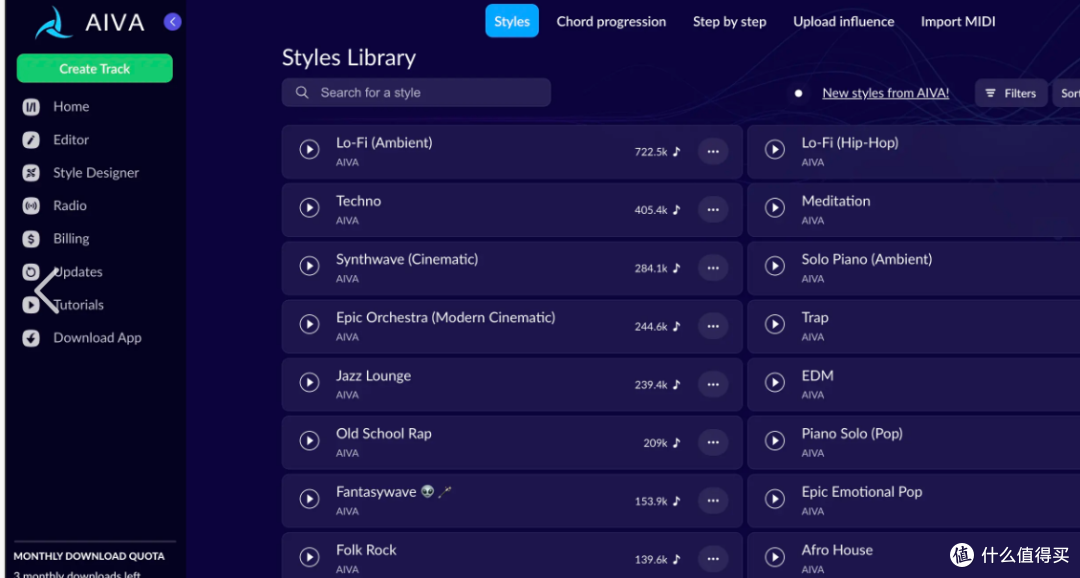Screen dimensions: 1080x578
Task: Open Radio from sidebar
Action: (70, 206)
